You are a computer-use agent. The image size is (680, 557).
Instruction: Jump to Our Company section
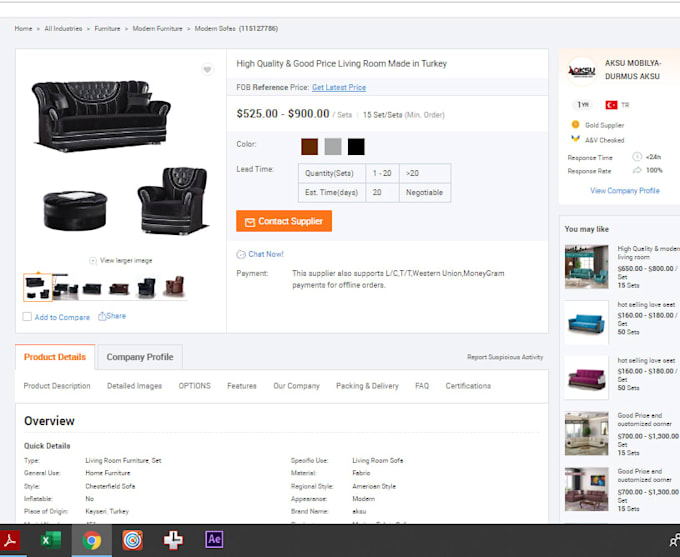[x=296, y=386]
